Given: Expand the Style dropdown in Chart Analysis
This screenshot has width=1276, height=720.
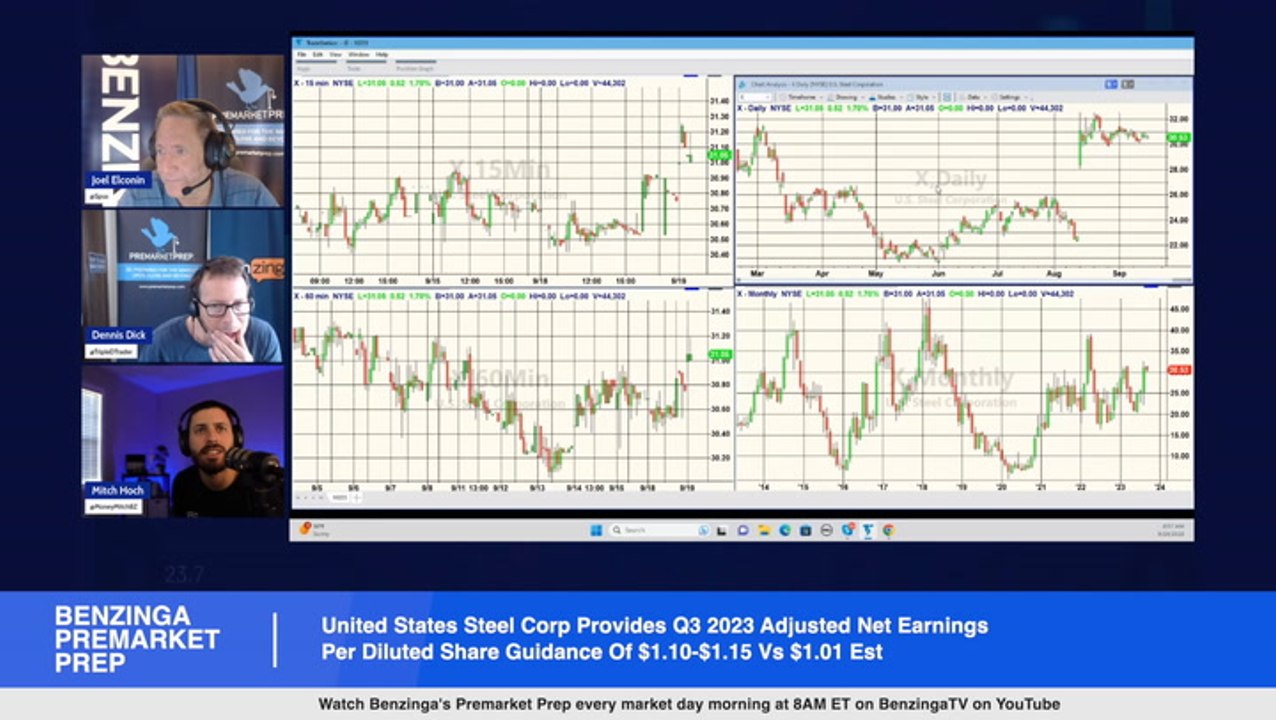Looking at the screenshot, I should click(922, 97).
